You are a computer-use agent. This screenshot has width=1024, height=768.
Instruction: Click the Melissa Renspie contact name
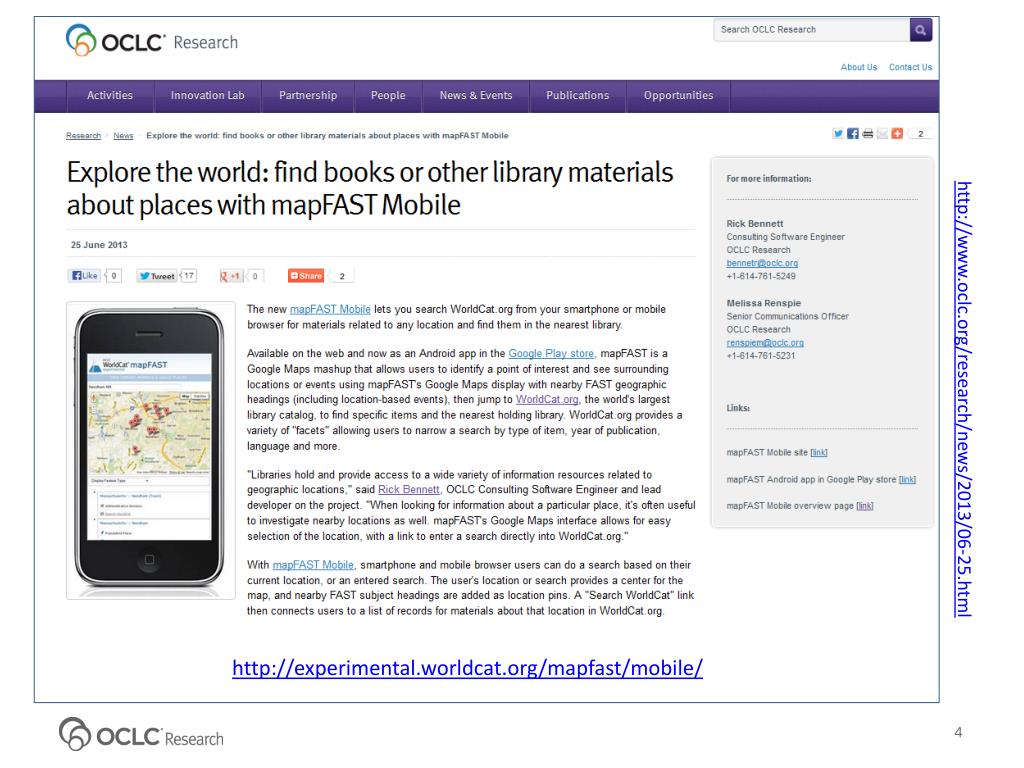[763, 303]
